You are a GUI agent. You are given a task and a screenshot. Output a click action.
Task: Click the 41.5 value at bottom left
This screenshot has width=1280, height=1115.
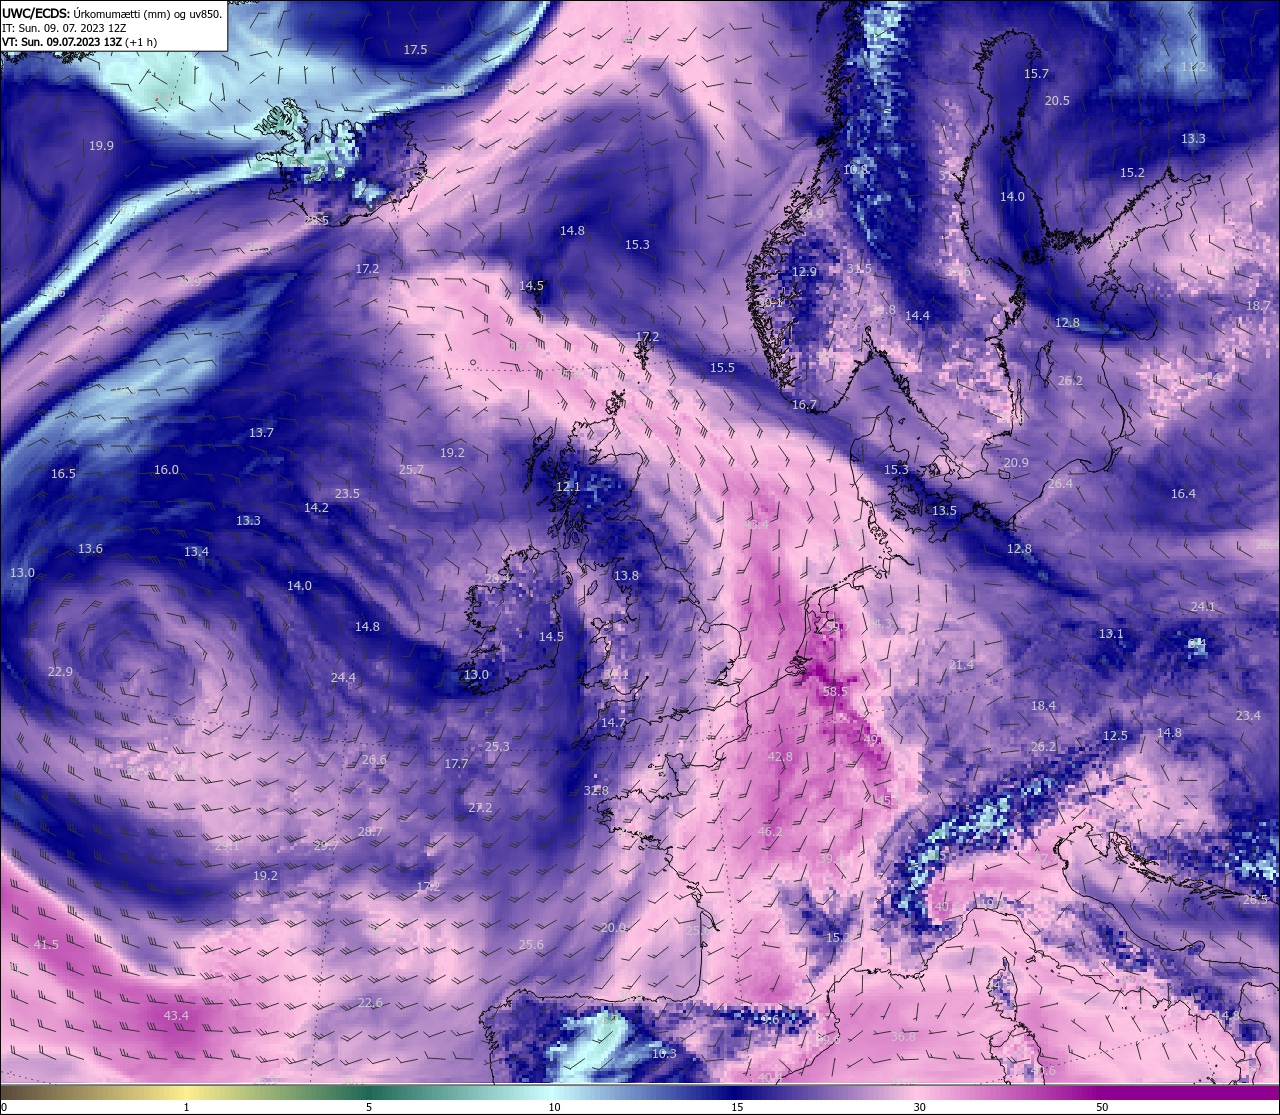point(46,945)
